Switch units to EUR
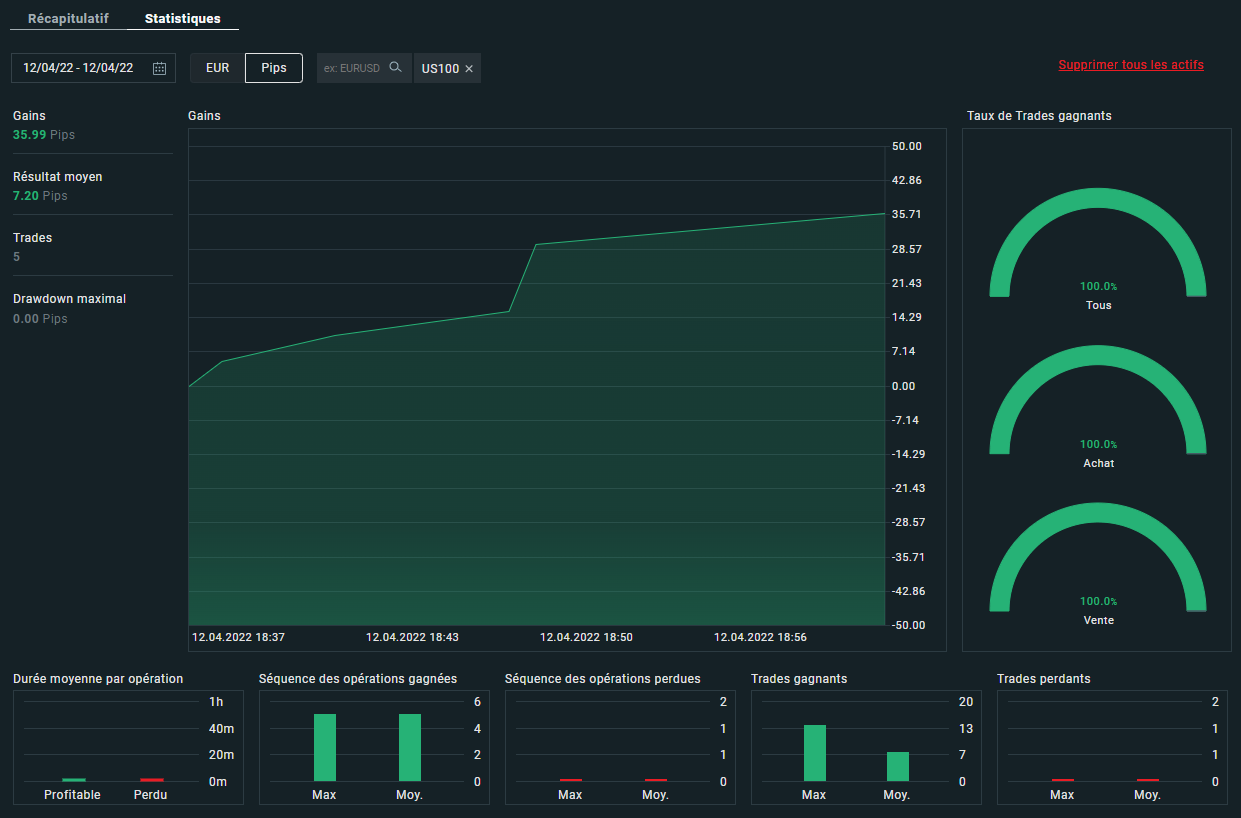 coord(217,68)
